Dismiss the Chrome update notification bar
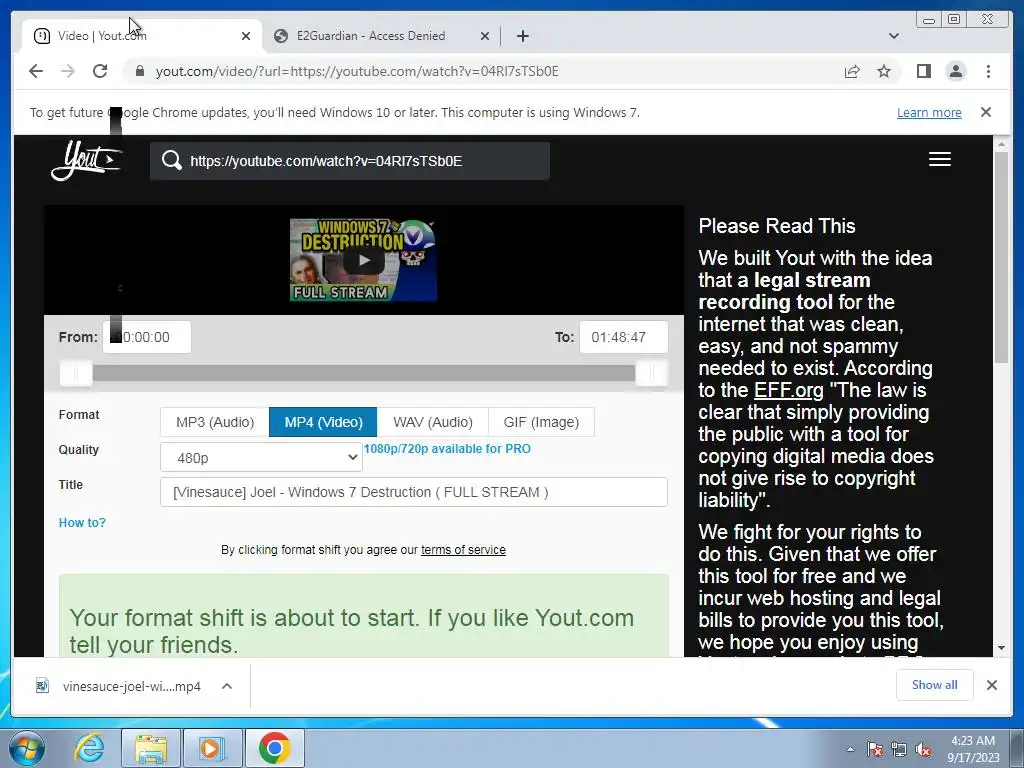The width and height of the screenshot is (1024, 768). [x=985, y=112]
